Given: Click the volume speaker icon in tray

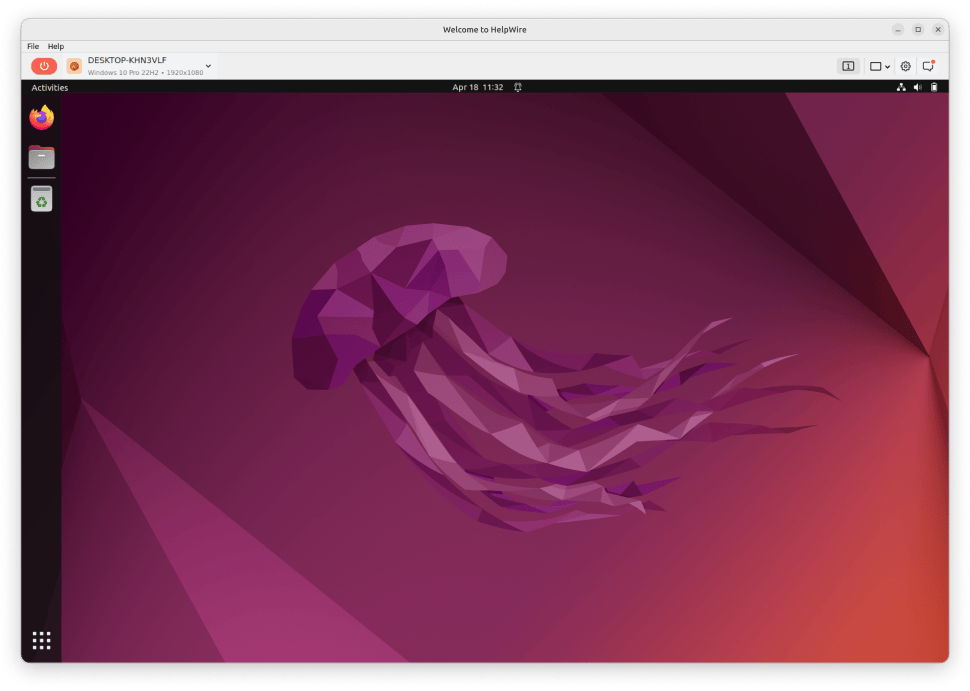Looking at the screenshot, I should point(918,87).
